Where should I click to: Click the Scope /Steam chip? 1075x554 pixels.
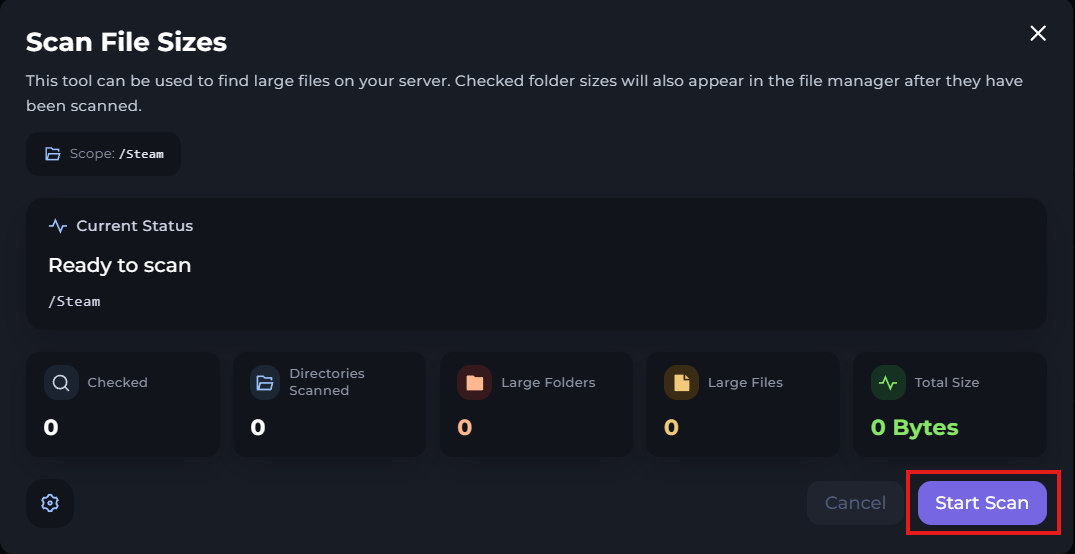[104, 154]
